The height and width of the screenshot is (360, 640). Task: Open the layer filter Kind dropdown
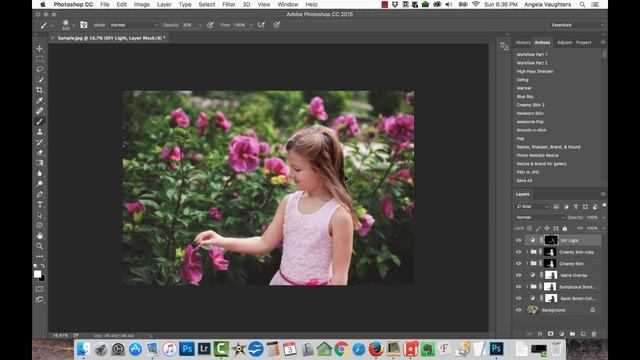click(x=532, y=207)
